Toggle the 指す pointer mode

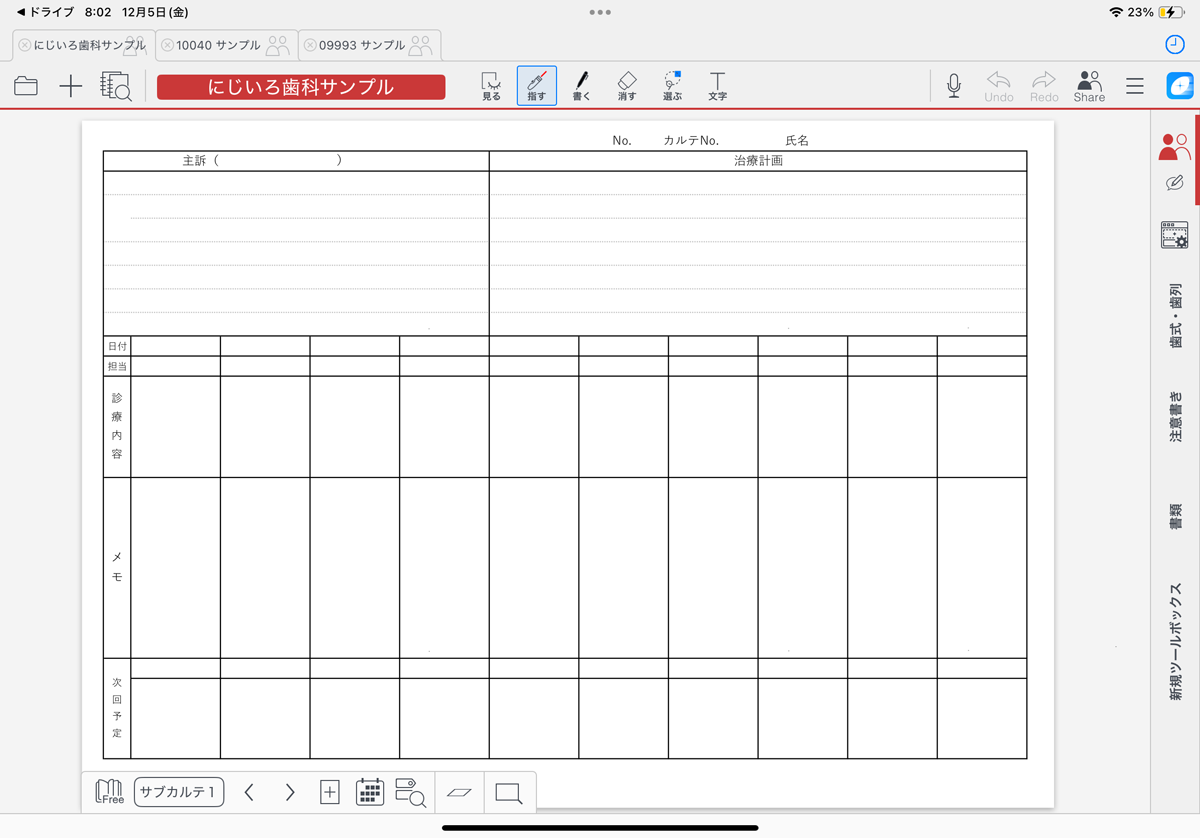pyautogui.click(x=537, y=86)
